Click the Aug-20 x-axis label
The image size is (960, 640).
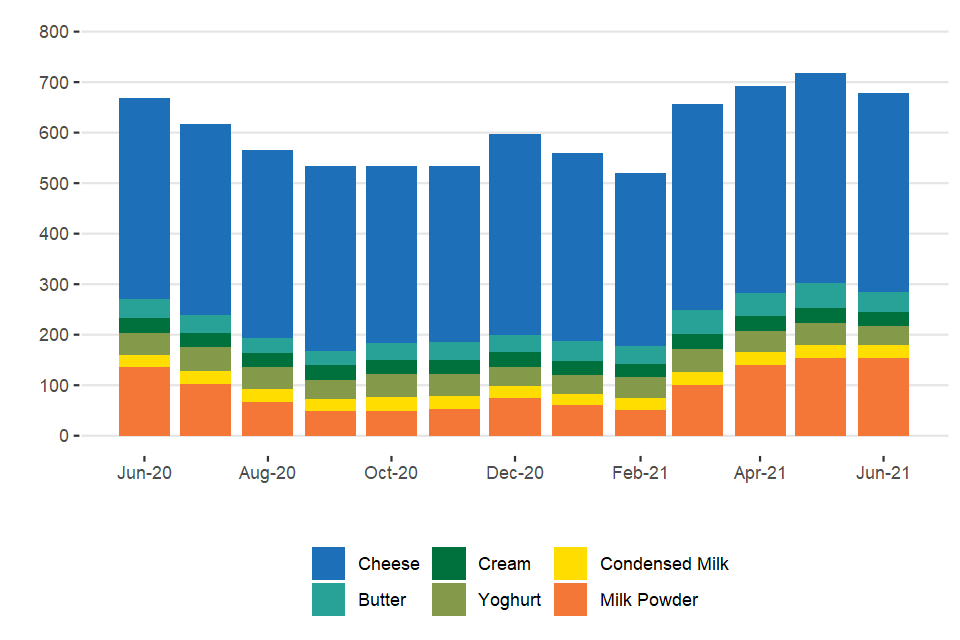pos(267,473)
